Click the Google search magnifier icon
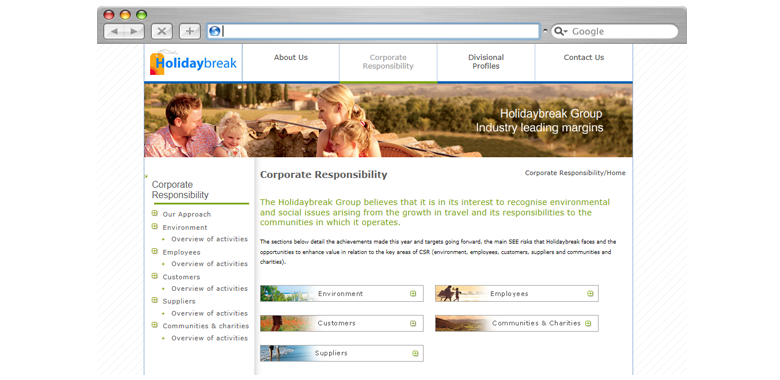780x380 pixels. (x=561, y=31)
